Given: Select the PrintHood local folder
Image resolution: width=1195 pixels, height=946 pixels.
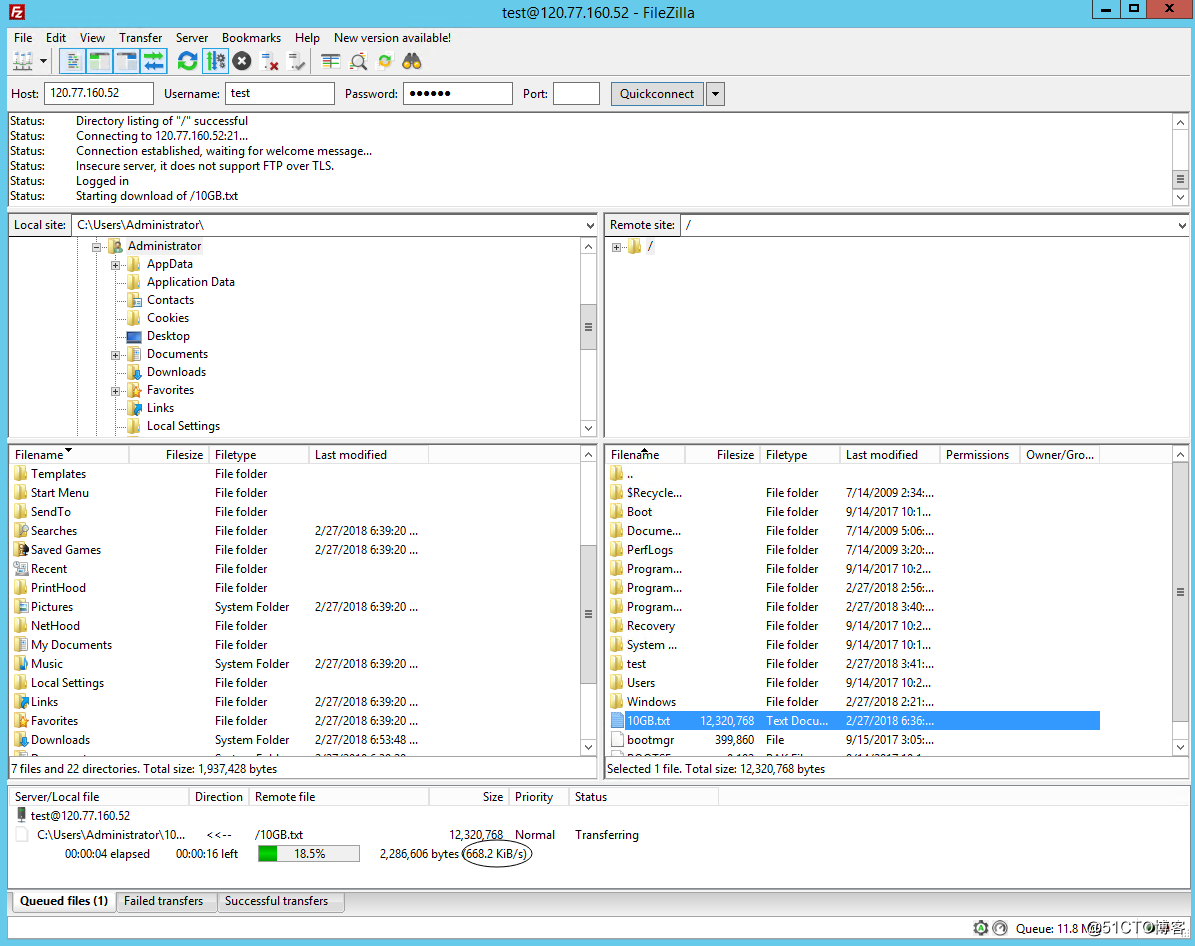Looking at the screenshot, I should [x=219, y=588].
